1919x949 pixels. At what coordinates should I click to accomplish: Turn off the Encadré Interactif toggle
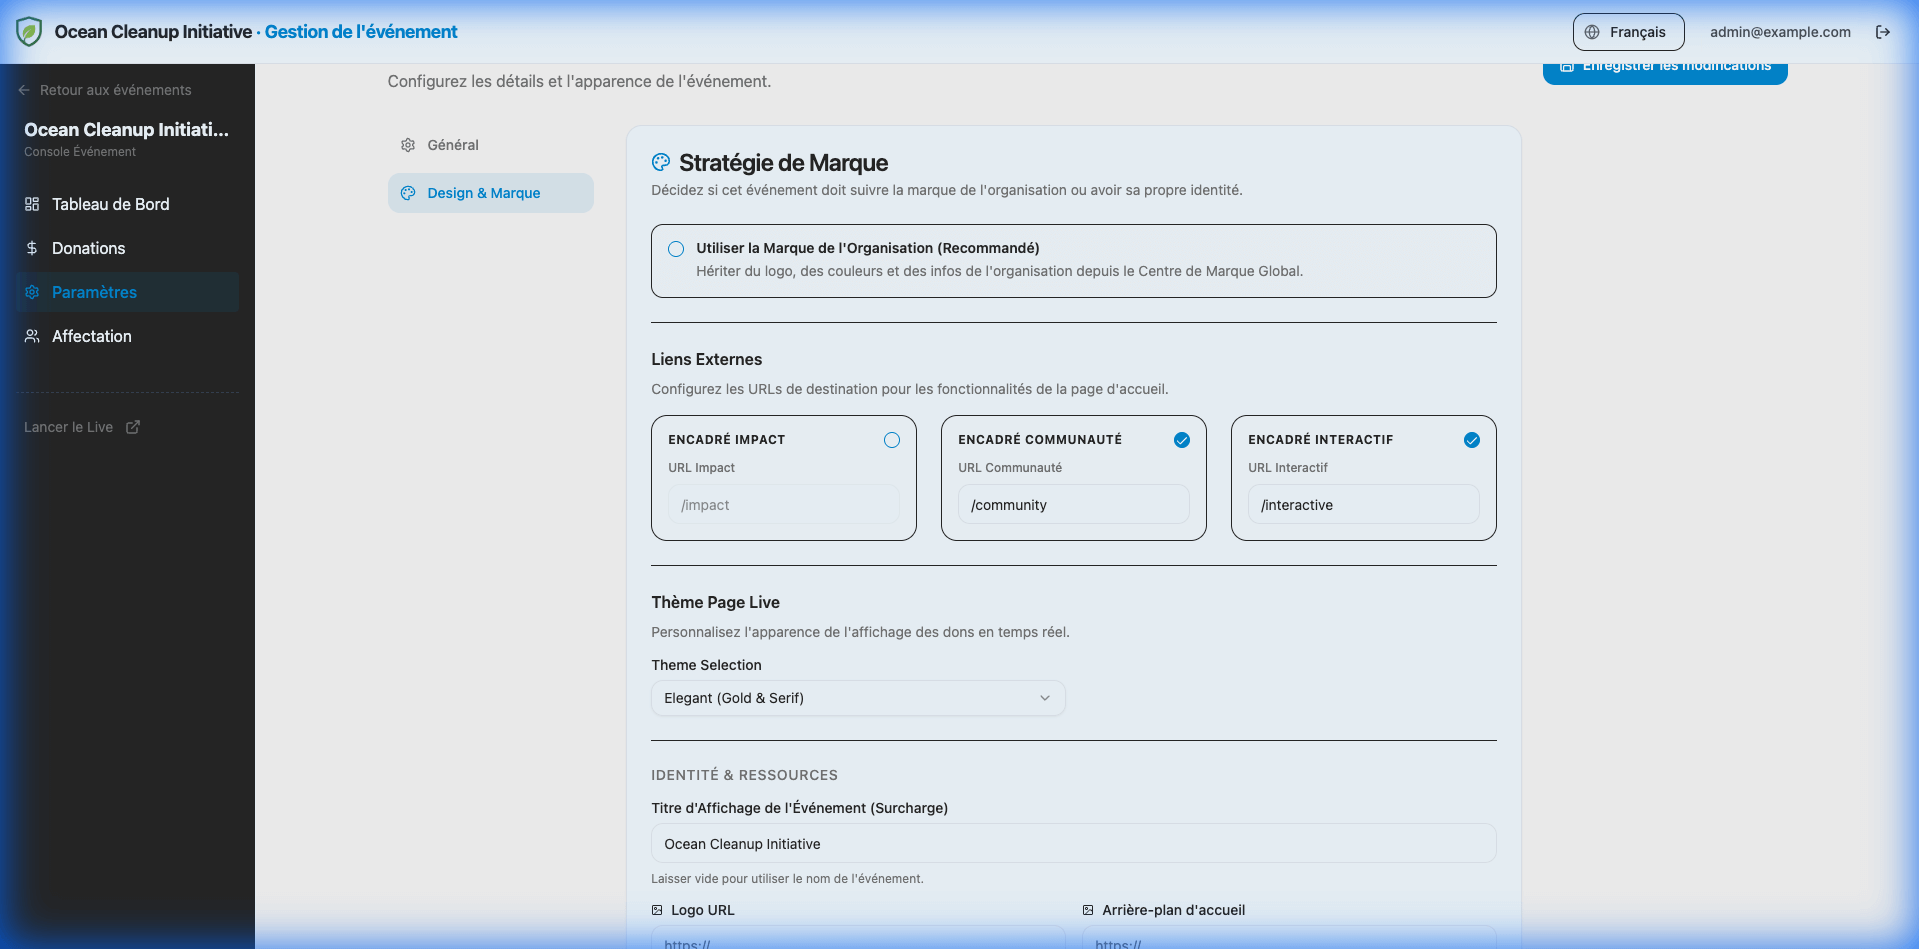click(x=1472, y=440)
